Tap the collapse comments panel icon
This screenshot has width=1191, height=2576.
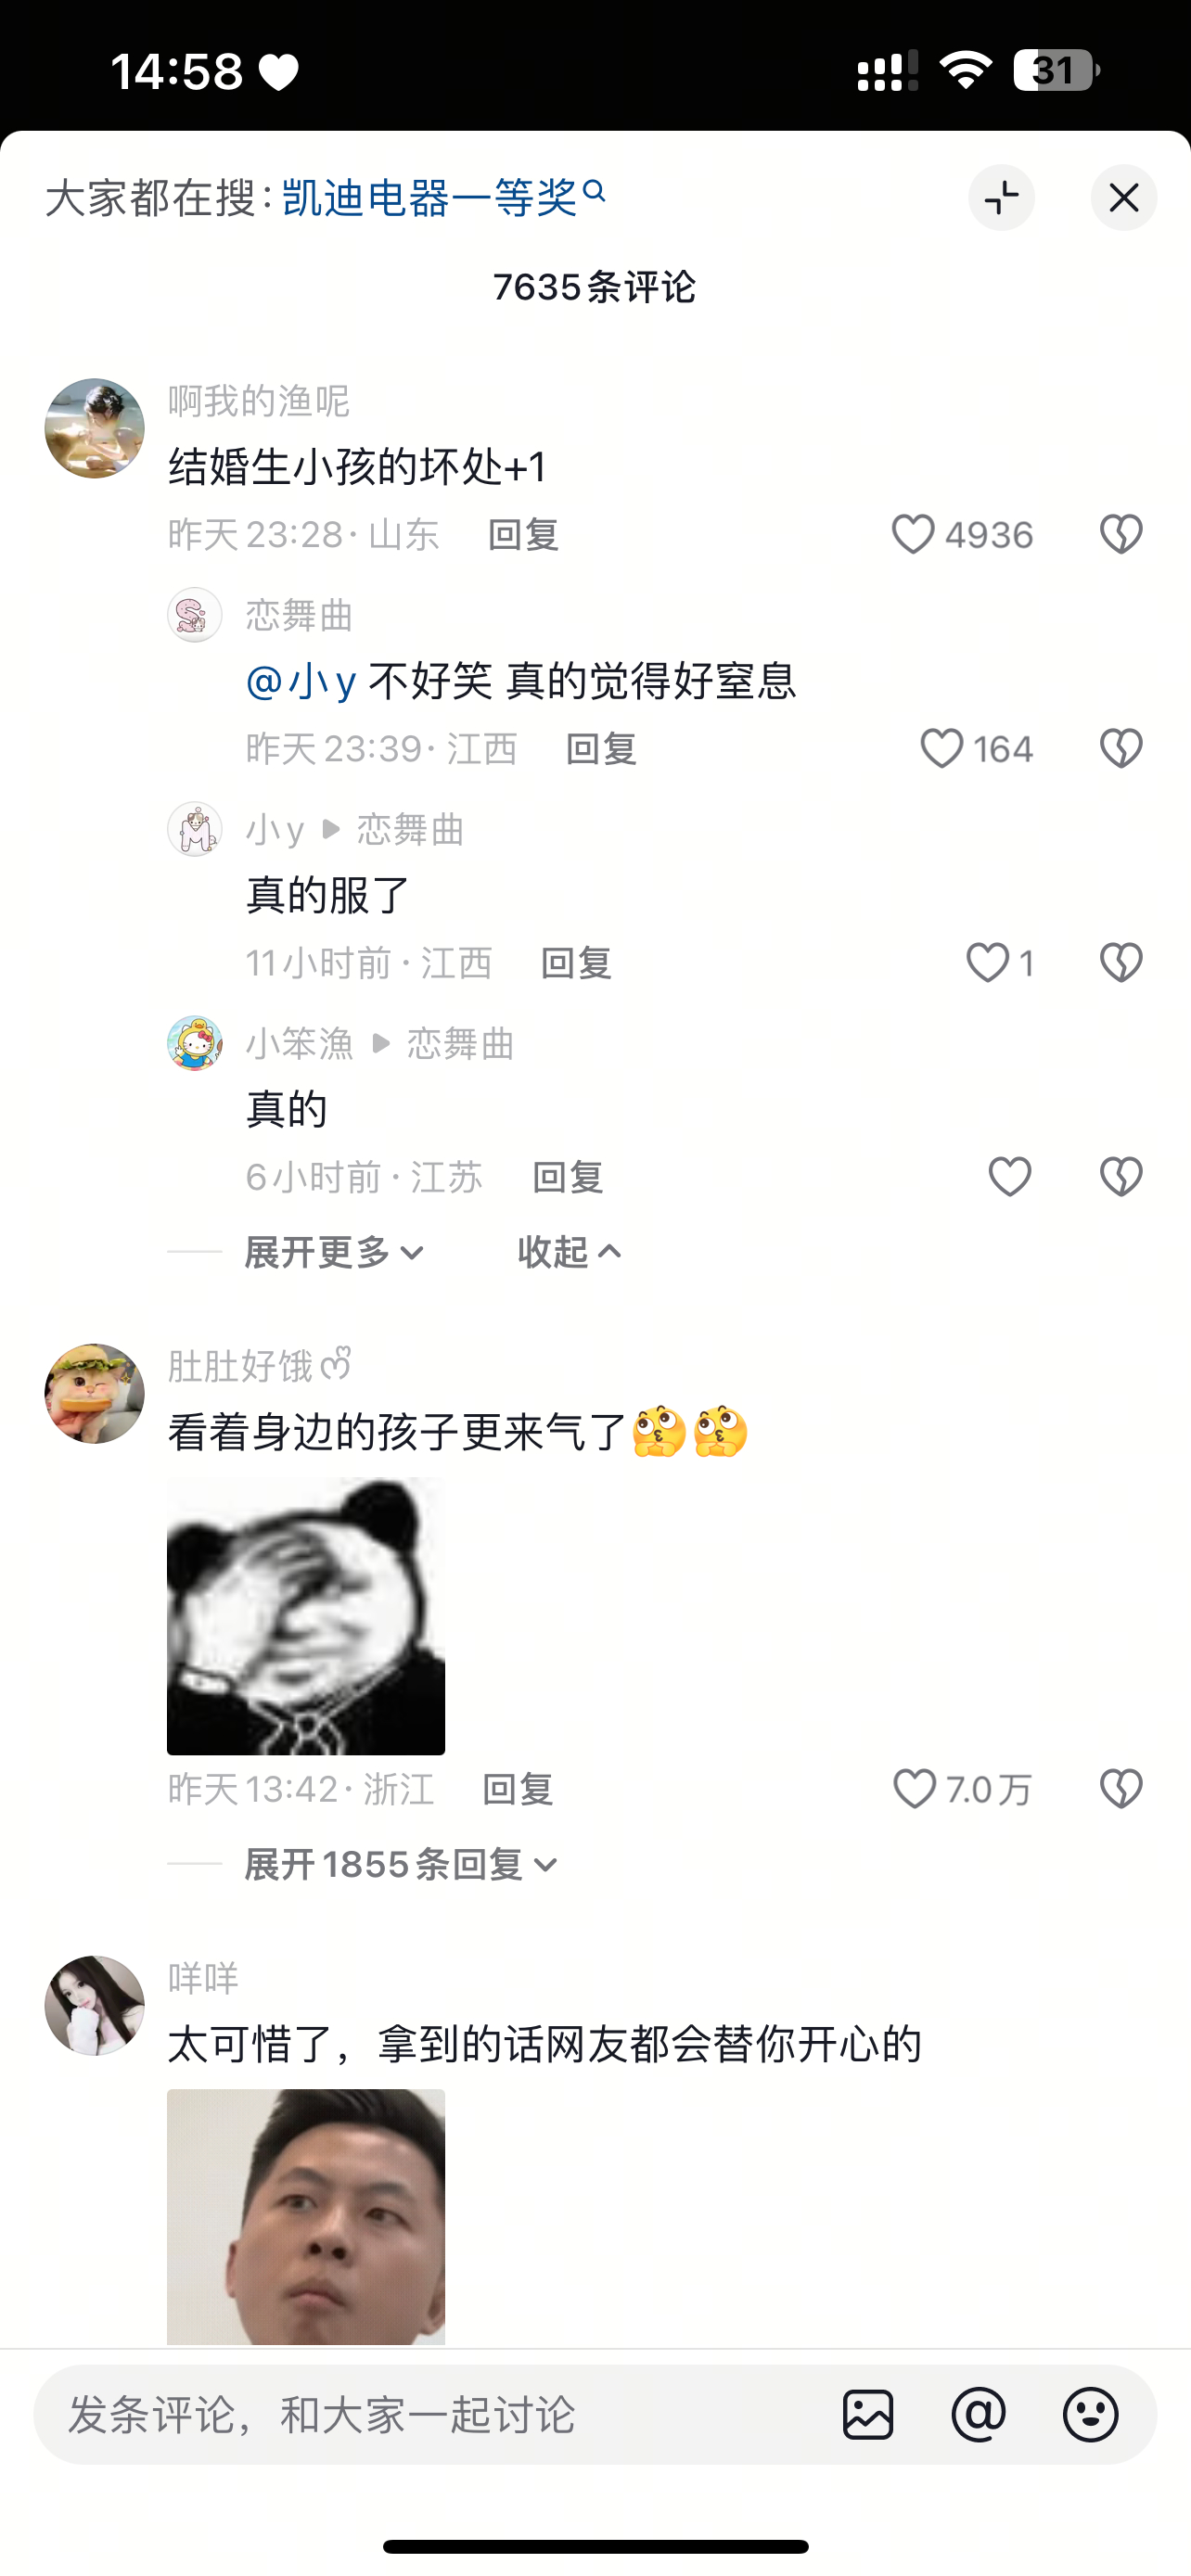pyautogui.click(x=1001, y=198)
